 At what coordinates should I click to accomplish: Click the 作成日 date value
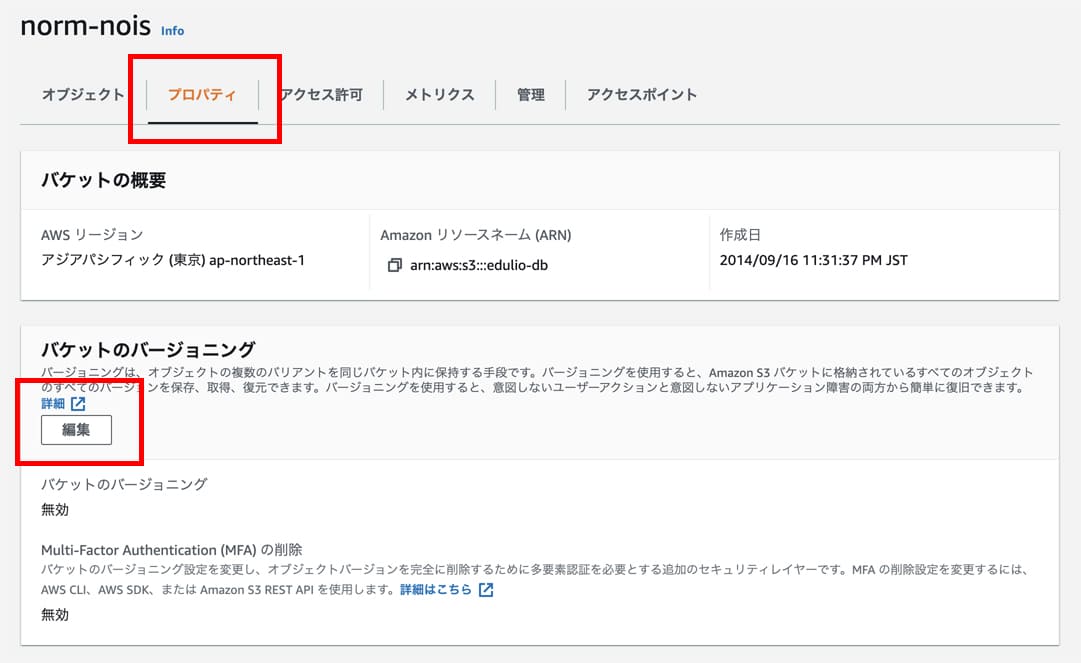[813, 261]
